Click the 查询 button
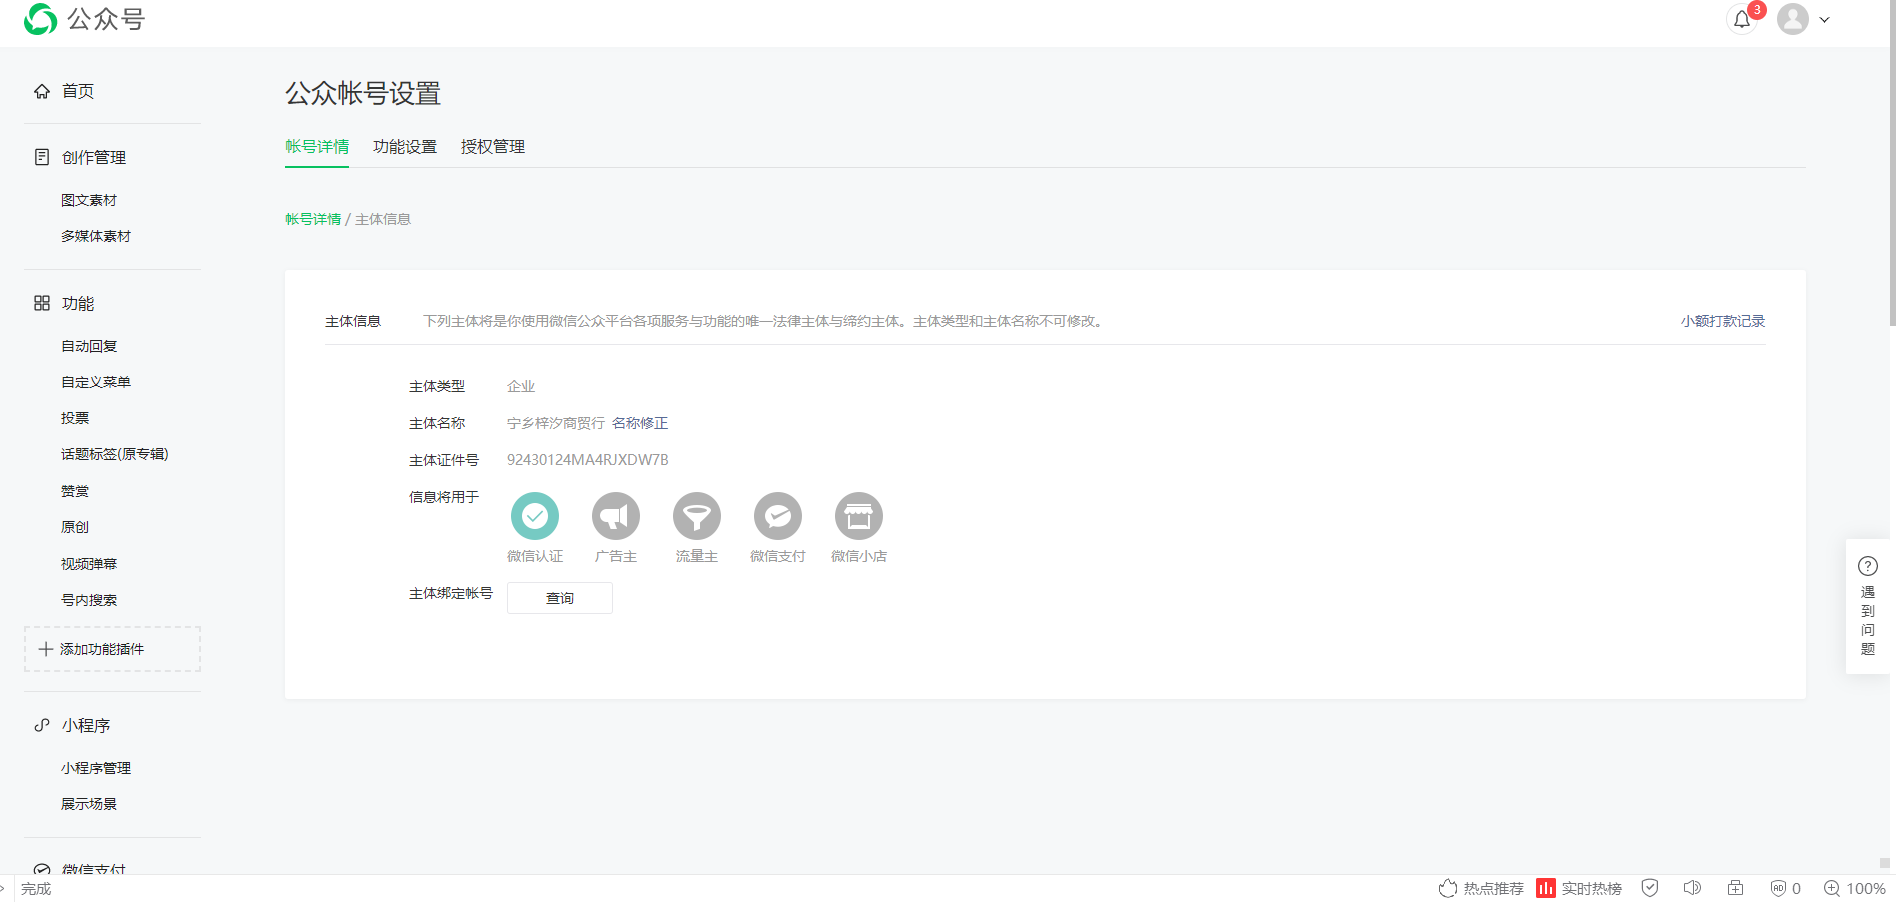Screen dimensions: 1896x902 (x=560, y=598)
